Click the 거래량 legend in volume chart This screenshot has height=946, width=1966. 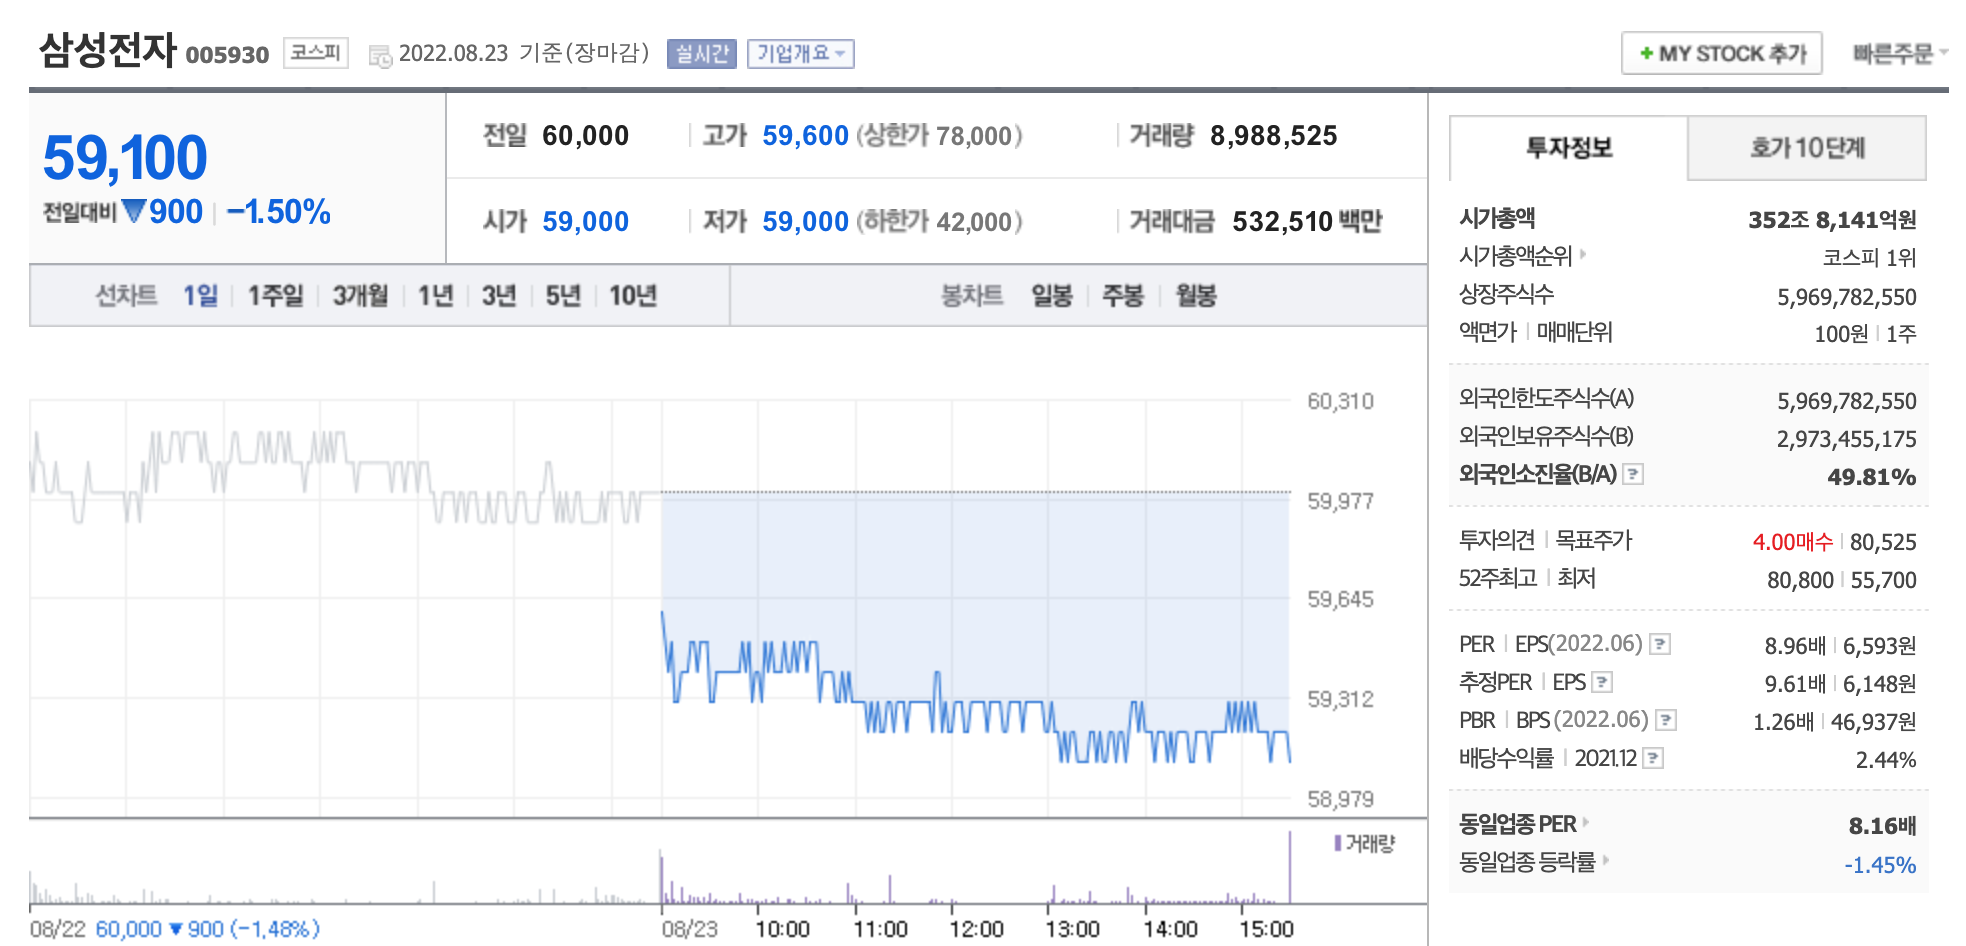(x=1365, y=844)
